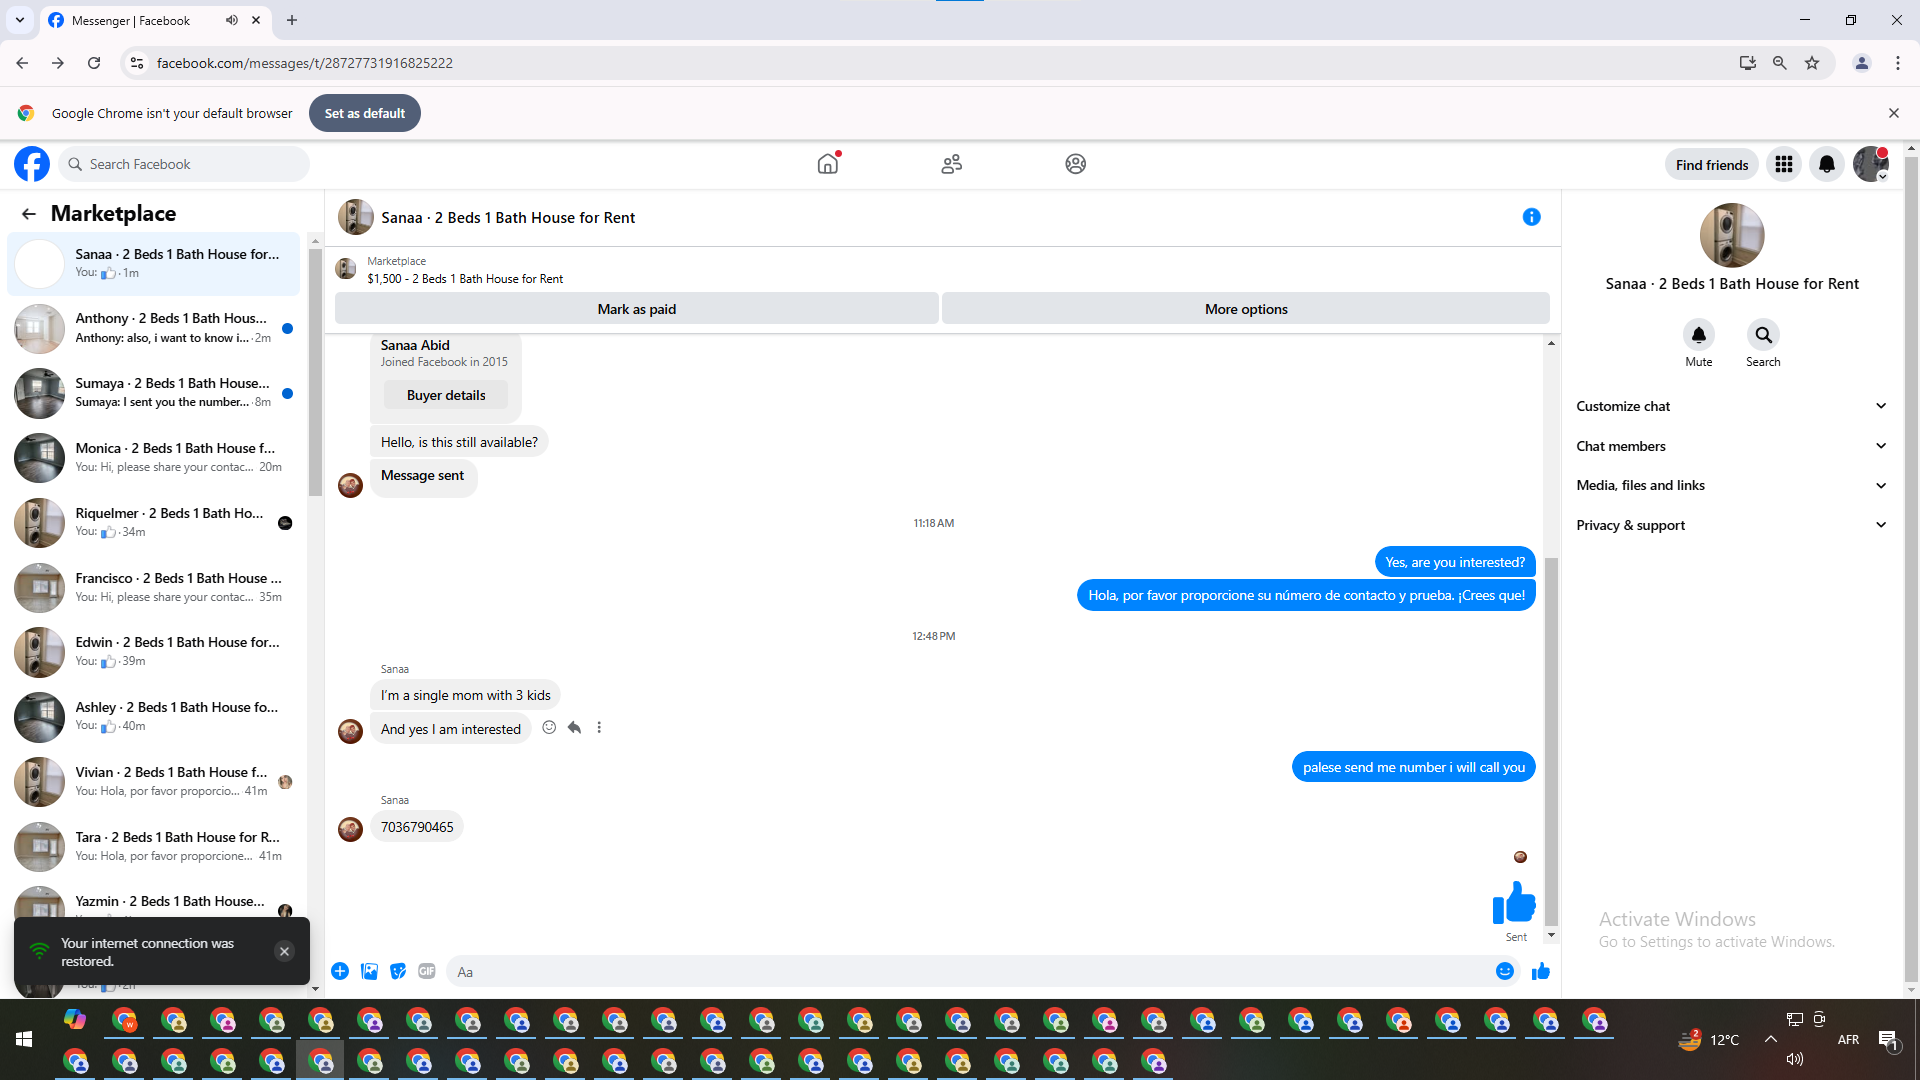This screenshot has height=1080, width=1920.
Task: Open the Friends icon in top navigation
Action: click(951, 164)
